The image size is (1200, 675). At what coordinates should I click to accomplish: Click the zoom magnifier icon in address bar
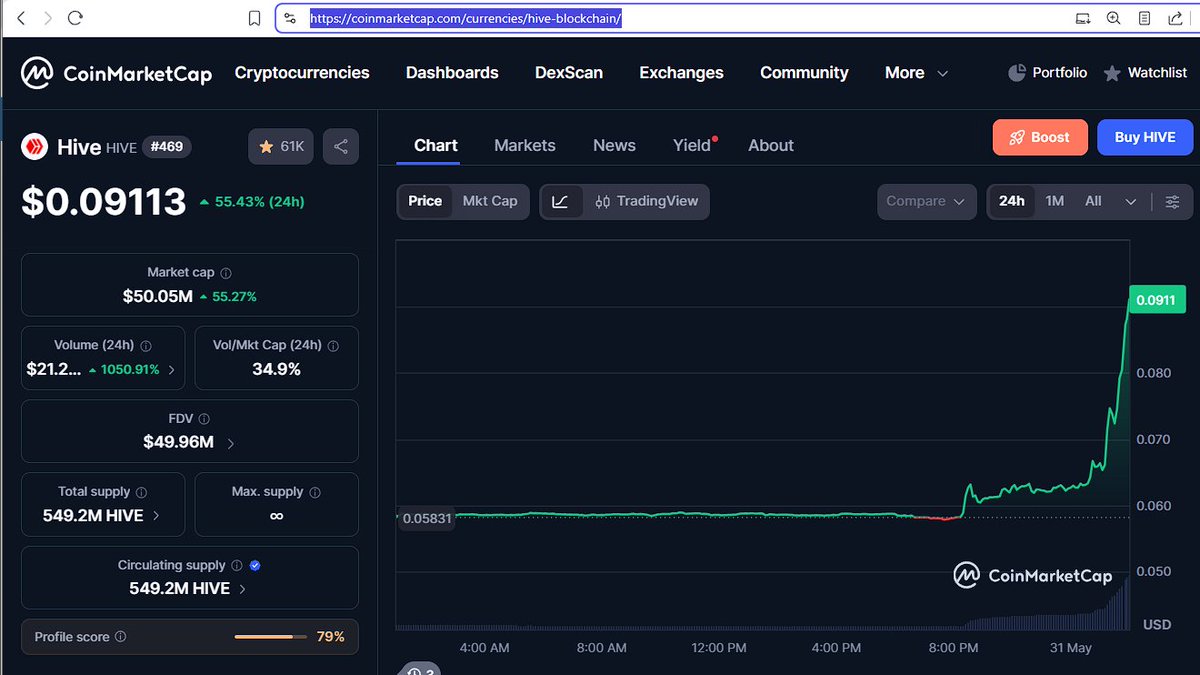click(1113, 18)
